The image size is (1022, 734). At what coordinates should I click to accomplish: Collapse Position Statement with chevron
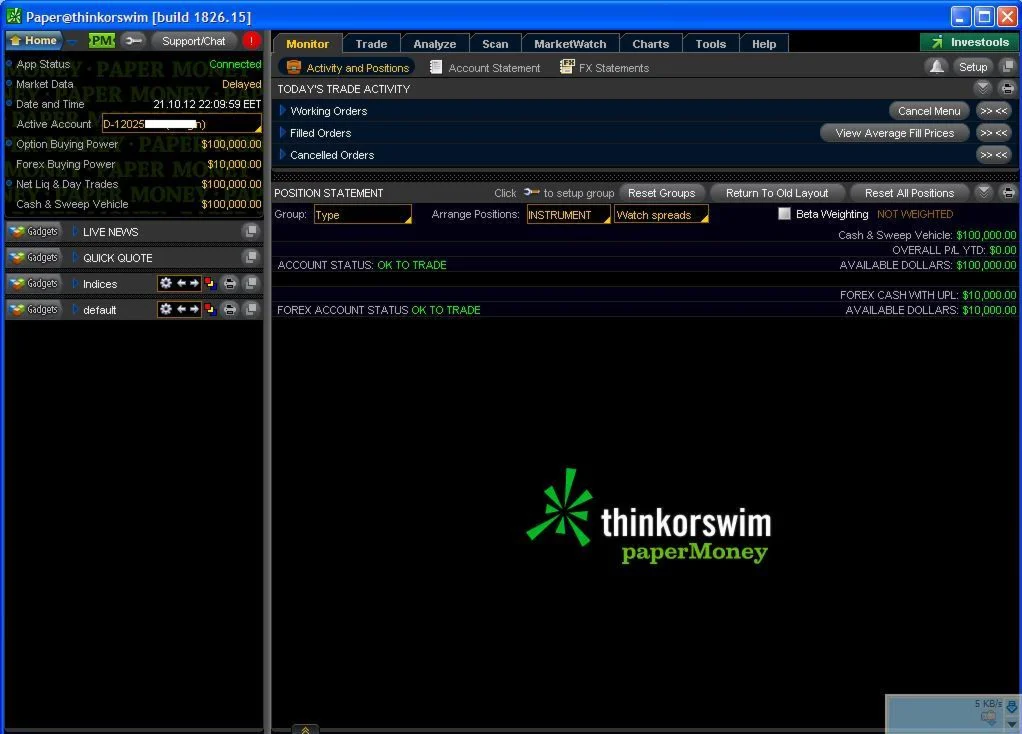[984, 192]
